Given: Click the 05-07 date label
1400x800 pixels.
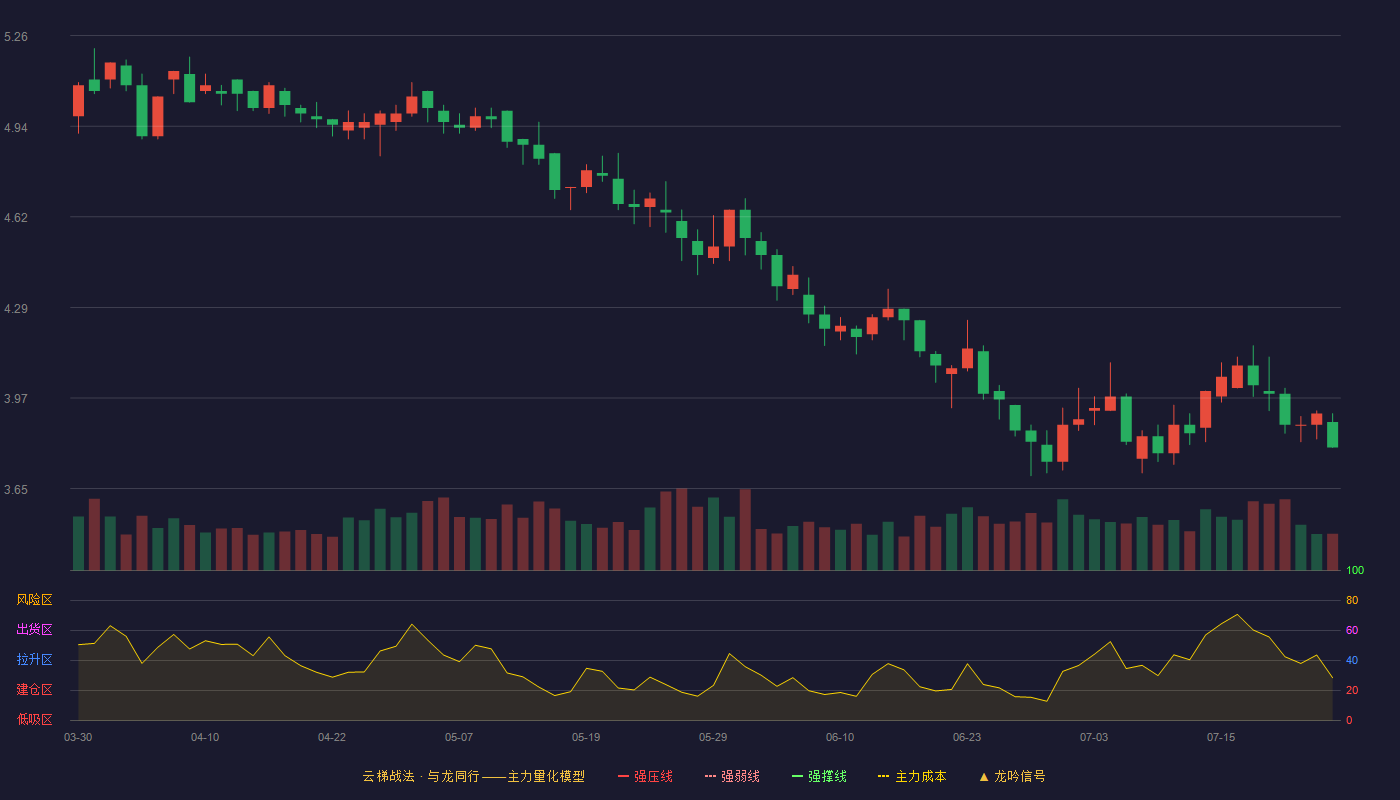Looking at the screenshot, I should (x=459, y=737).
